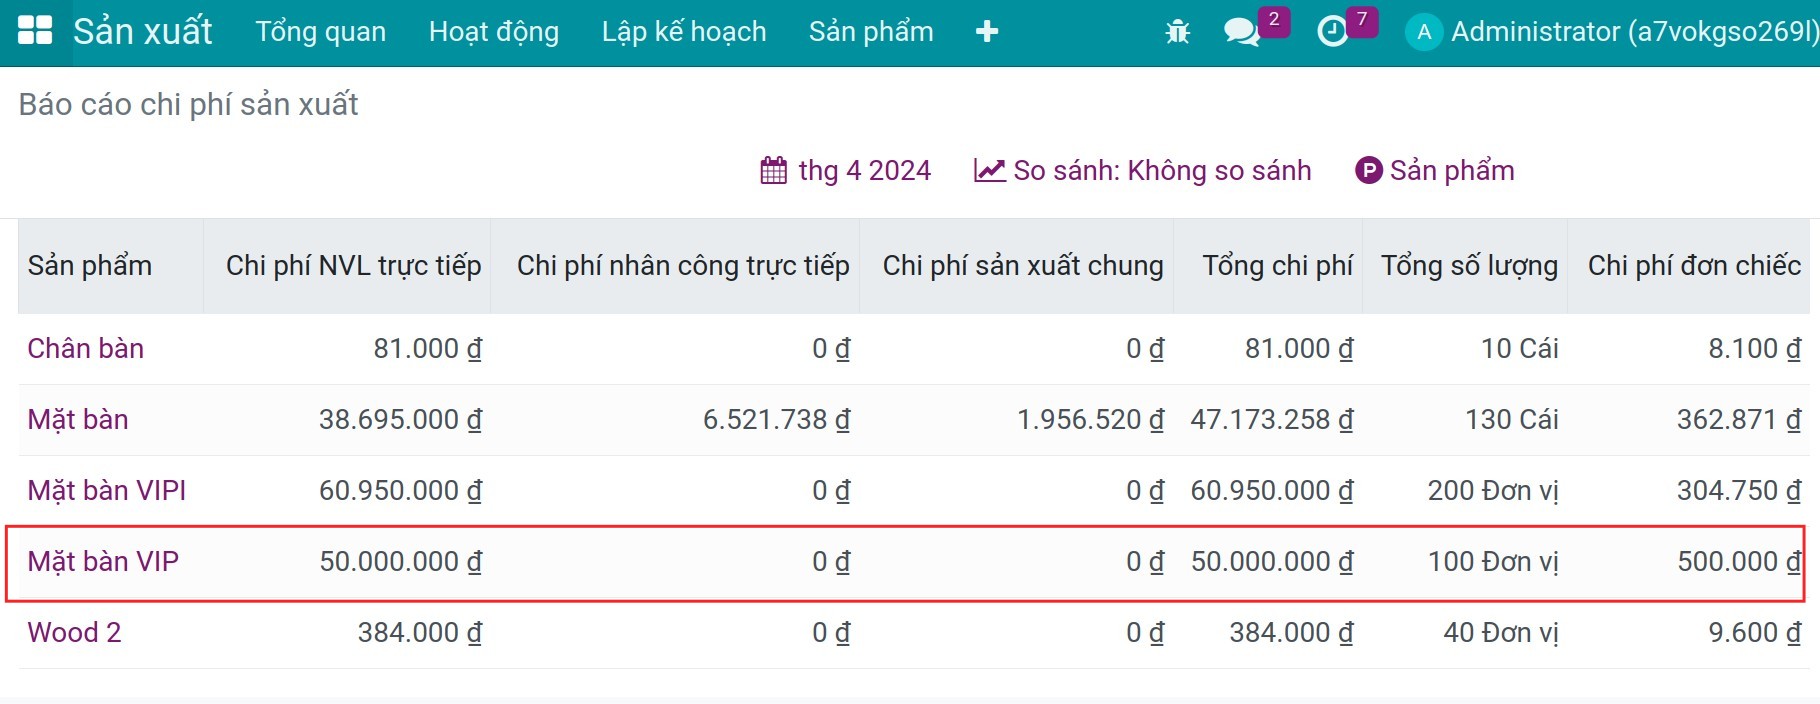Click the Administrator avatar circle

1424,32
